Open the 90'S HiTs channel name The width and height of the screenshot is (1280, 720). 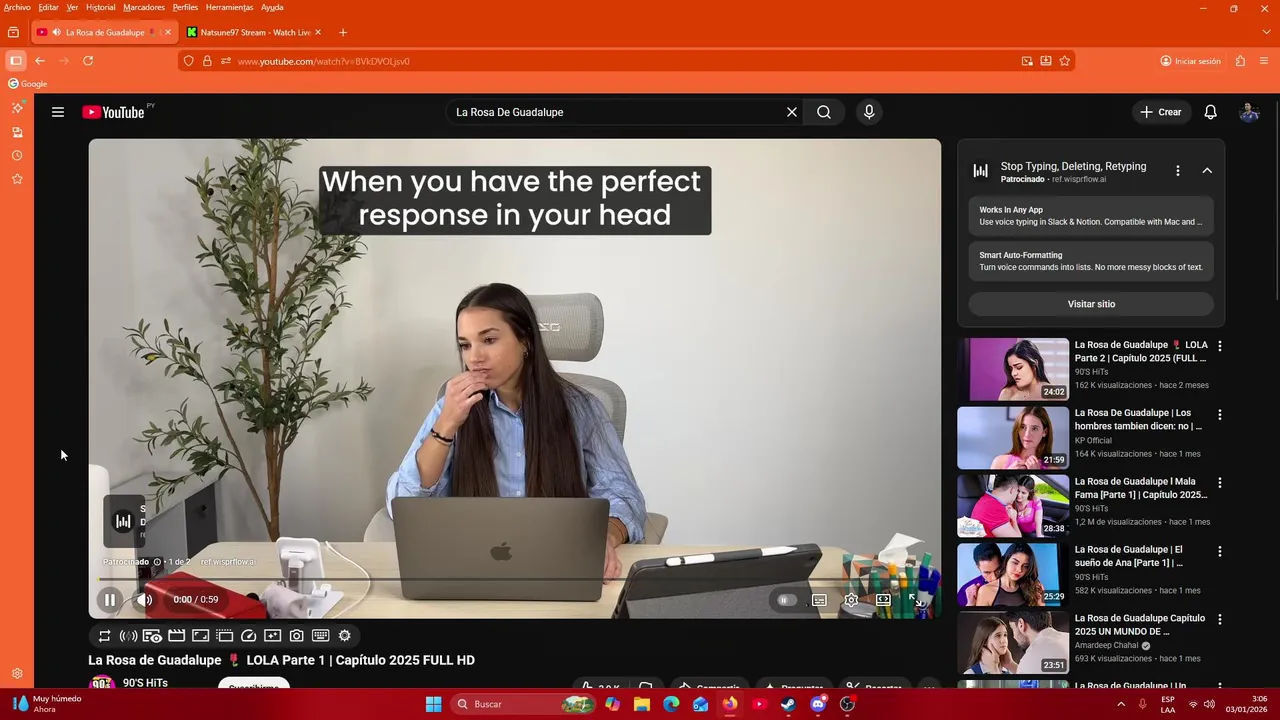[145, 683]
